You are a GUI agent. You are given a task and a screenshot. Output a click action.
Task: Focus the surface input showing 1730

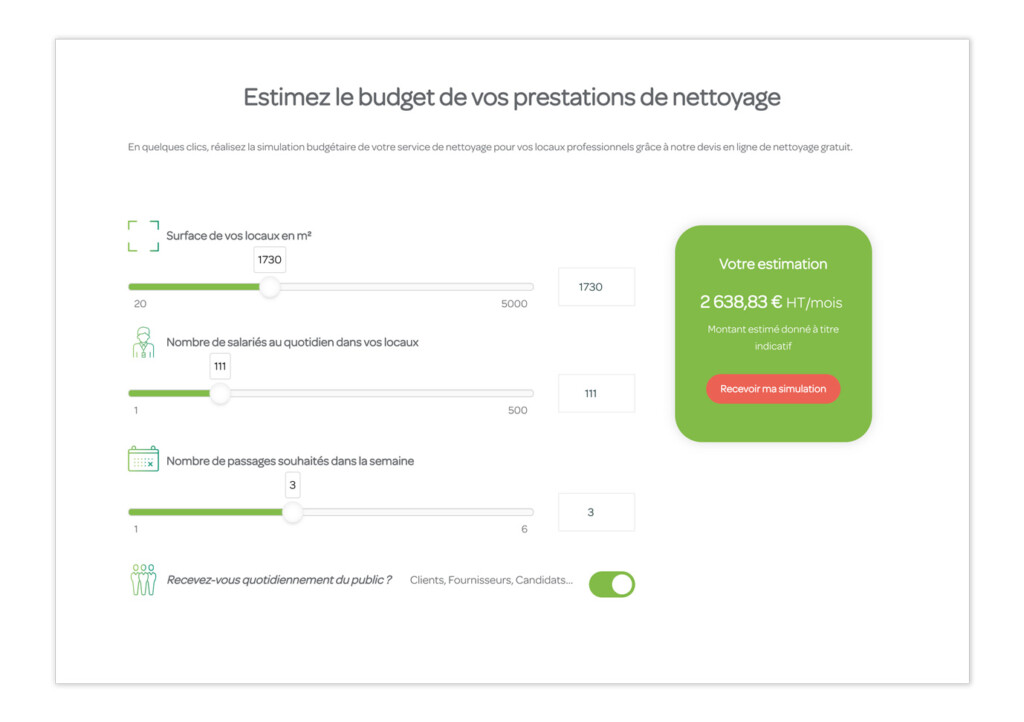pyautogui.click(x=596, y=287)
